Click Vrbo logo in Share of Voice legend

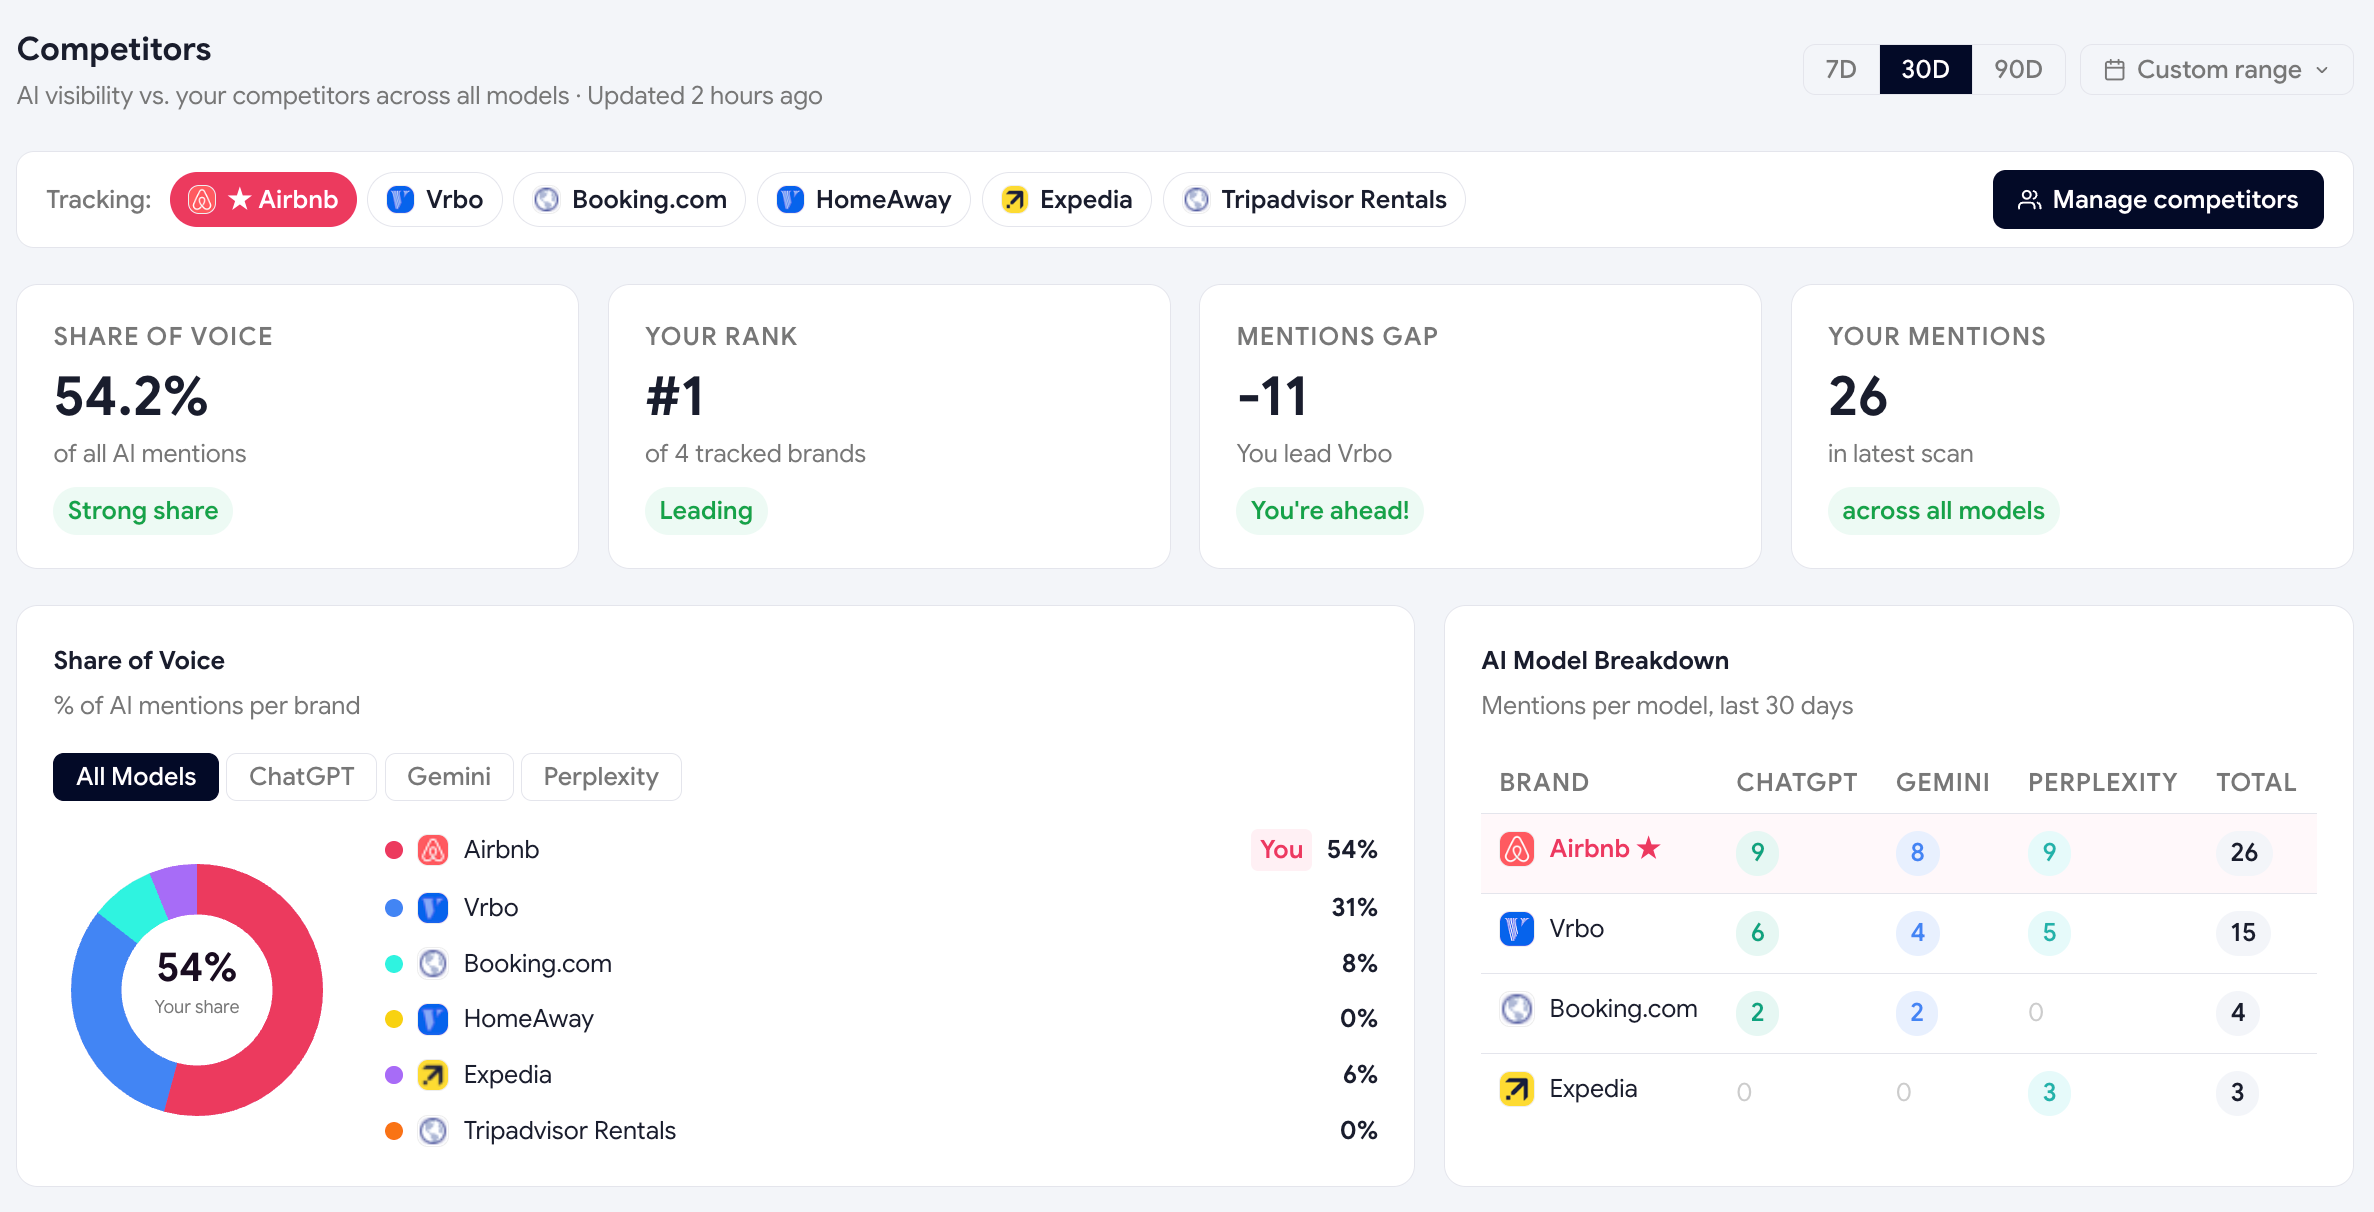coord(433,908)
